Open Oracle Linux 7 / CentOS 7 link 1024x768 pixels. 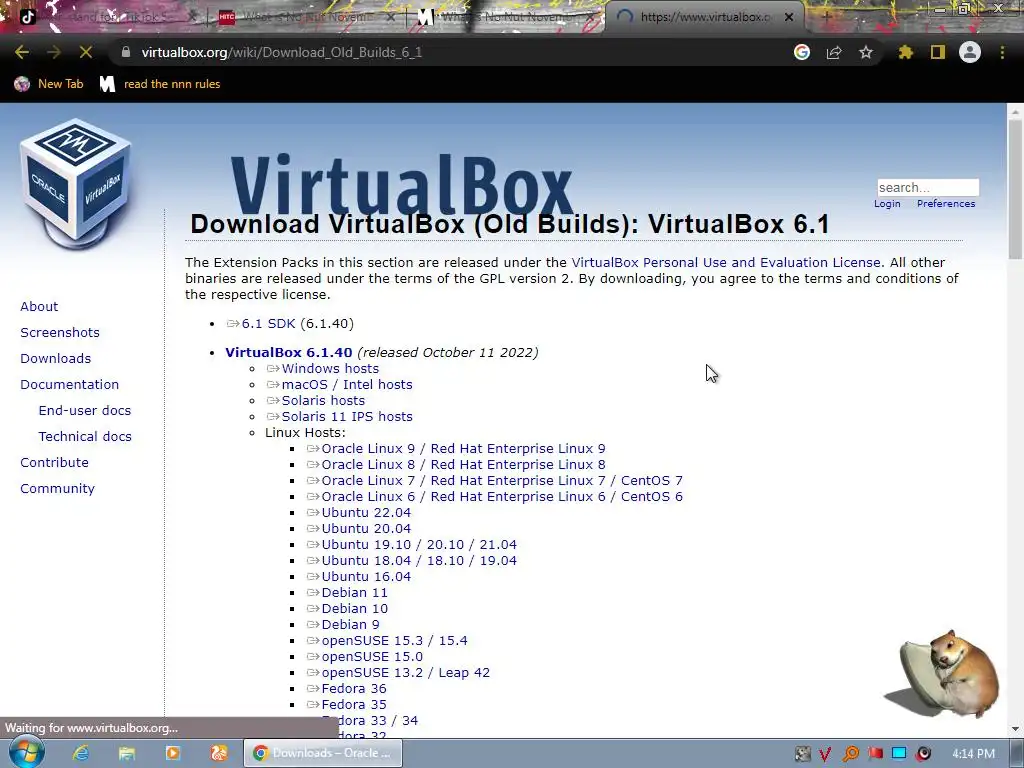(x=502, y=481)
